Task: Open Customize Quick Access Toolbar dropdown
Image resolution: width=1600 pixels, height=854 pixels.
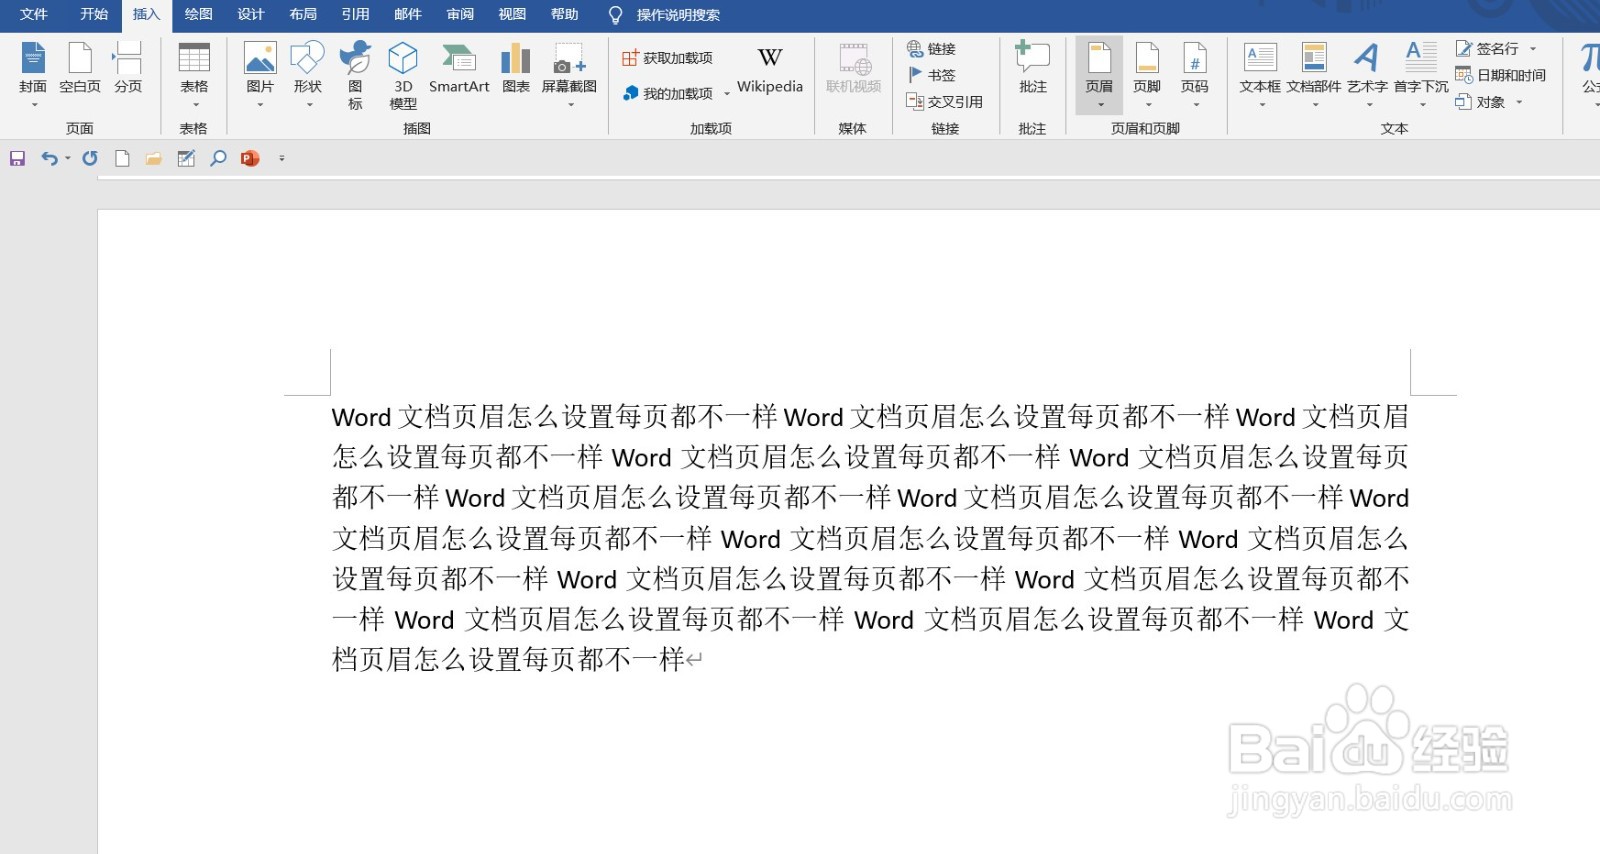Action: pyautogui.click(x=282, y=158)
